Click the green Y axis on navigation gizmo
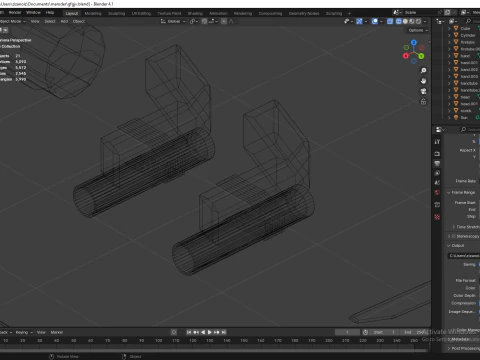 [x=421, y=56]
